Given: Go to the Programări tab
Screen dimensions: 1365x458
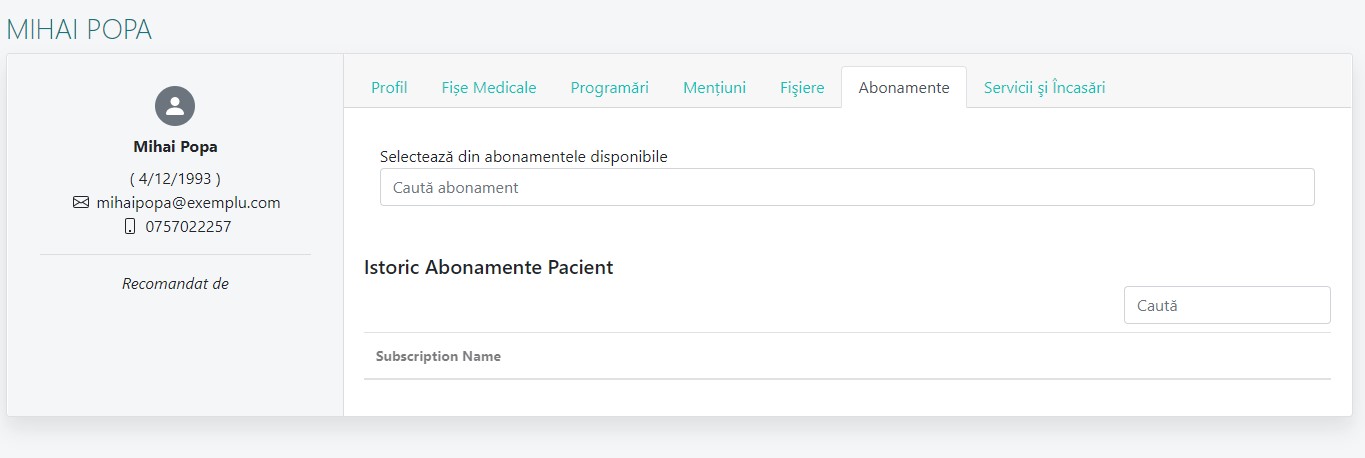Looking at the screenshot, I should coord(610,88).
